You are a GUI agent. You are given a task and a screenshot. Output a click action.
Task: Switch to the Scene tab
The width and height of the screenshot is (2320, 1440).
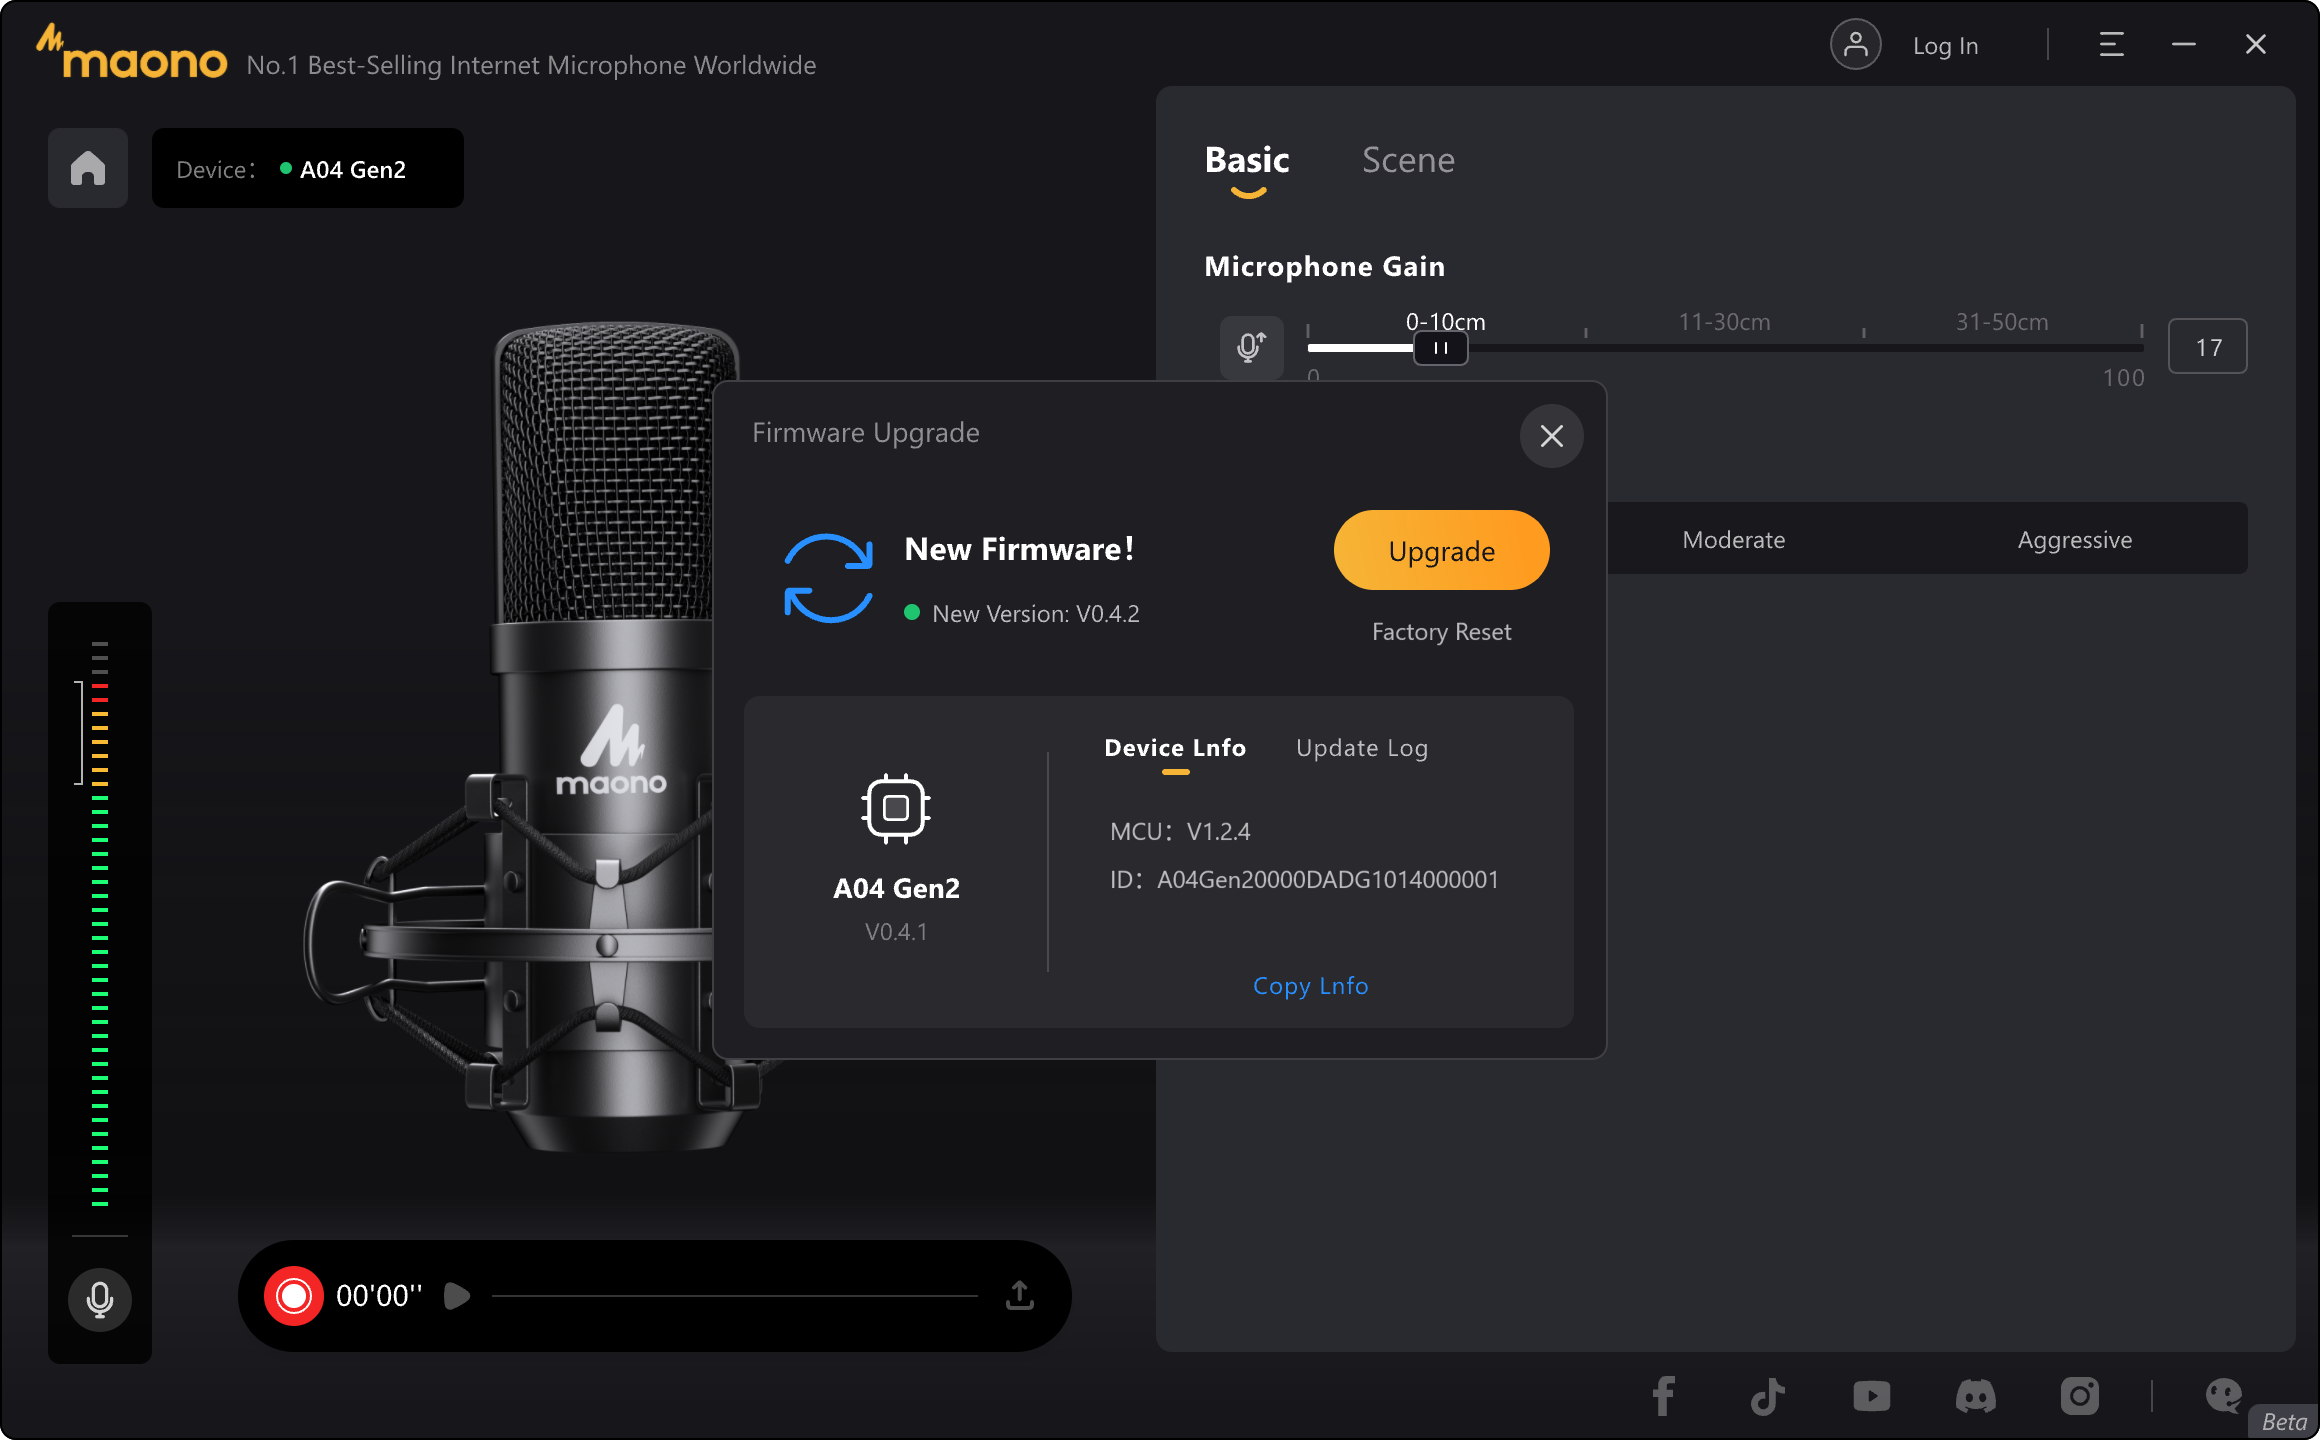coord(1408,160)
